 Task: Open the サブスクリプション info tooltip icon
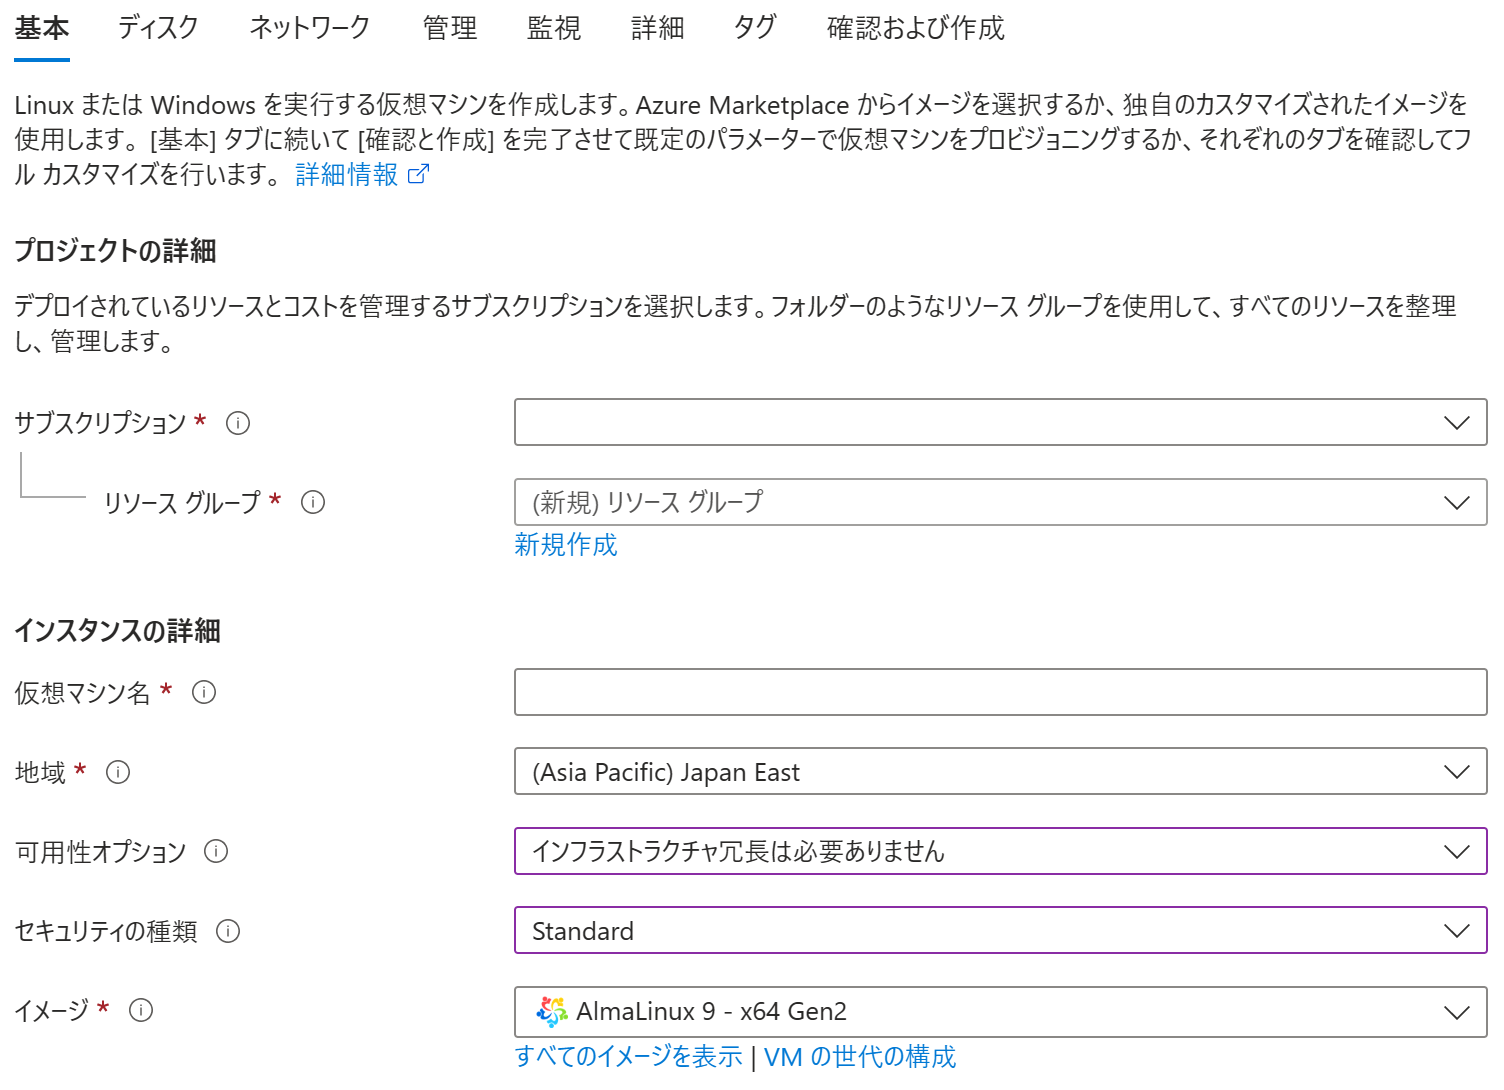tap(238, 423)
